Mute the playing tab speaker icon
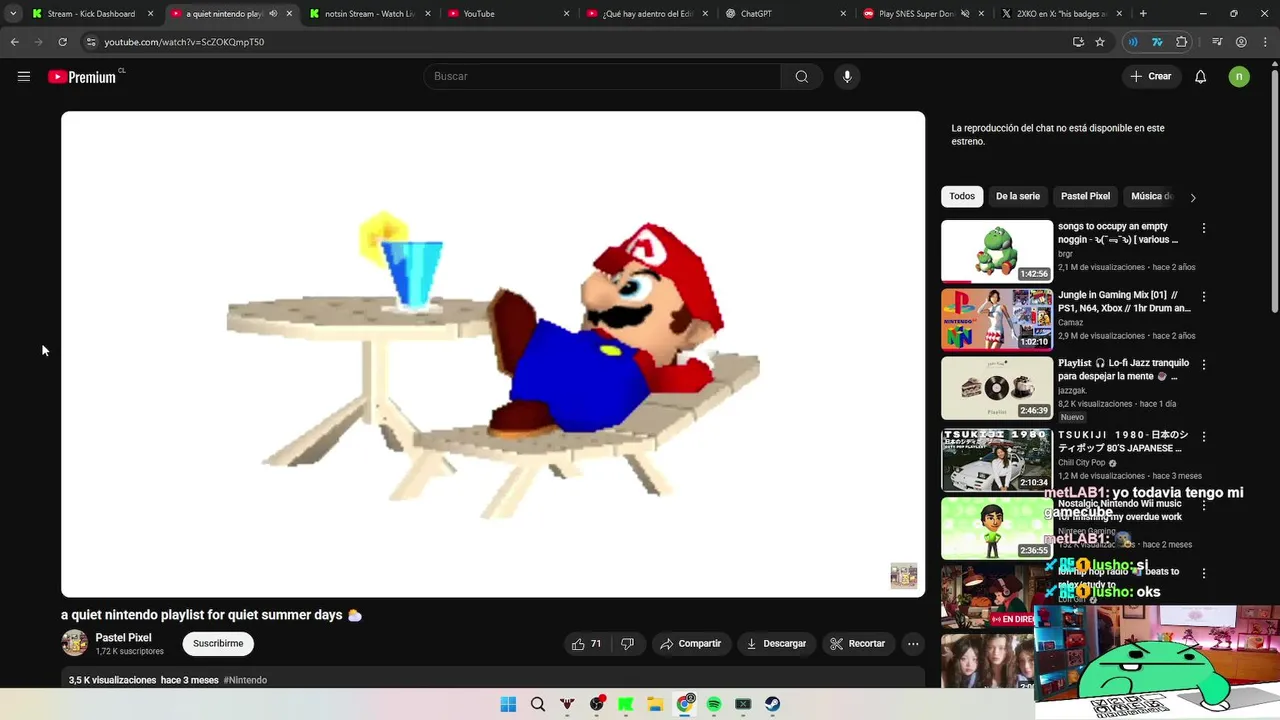1280x720 pixels. tap(273, 14)
